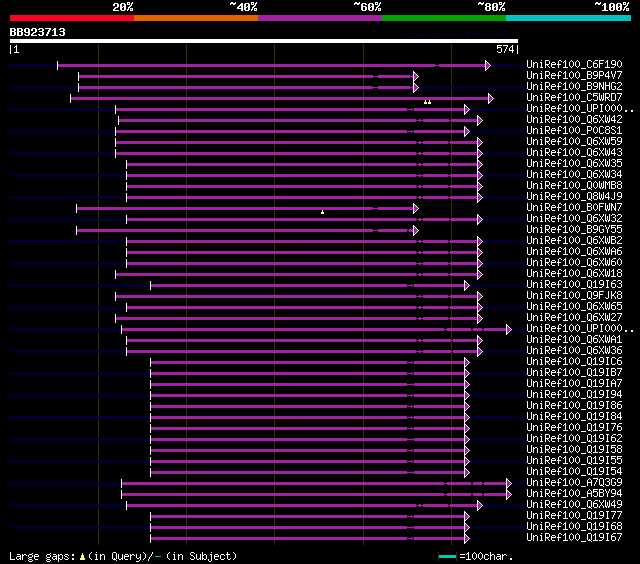The width and height of the screenshot is (640, 564).
Task: Click the query end position 574
Action: (x=505, y=49)
